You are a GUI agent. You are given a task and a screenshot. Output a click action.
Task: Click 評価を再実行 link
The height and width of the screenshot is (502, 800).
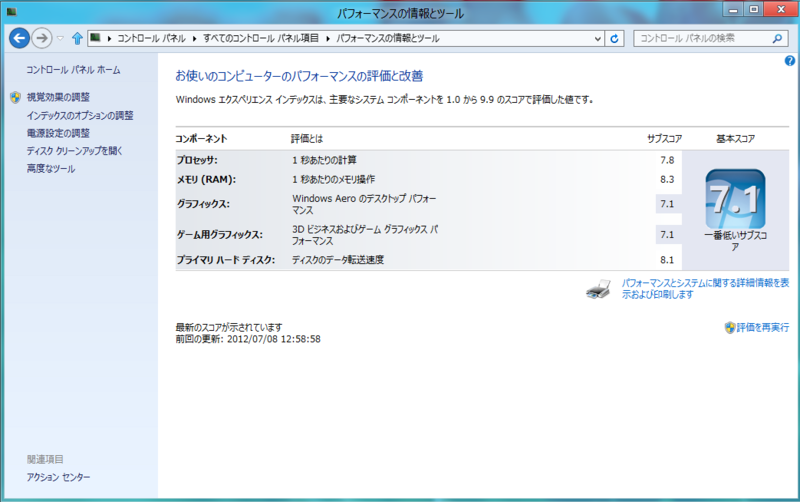[x=763, y=328]
